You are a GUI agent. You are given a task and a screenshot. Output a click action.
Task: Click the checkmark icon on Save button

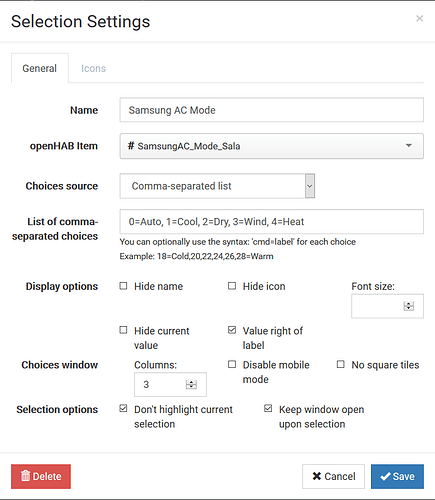tap(385, 476)
